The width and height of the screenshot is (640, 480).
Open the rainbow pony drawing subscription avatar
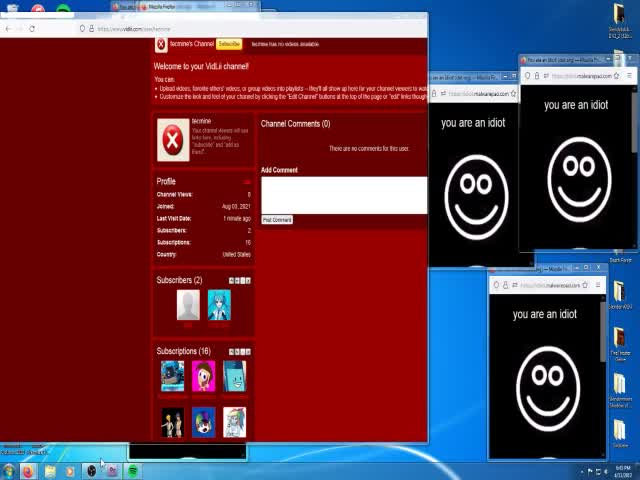[x=235, y=422]
